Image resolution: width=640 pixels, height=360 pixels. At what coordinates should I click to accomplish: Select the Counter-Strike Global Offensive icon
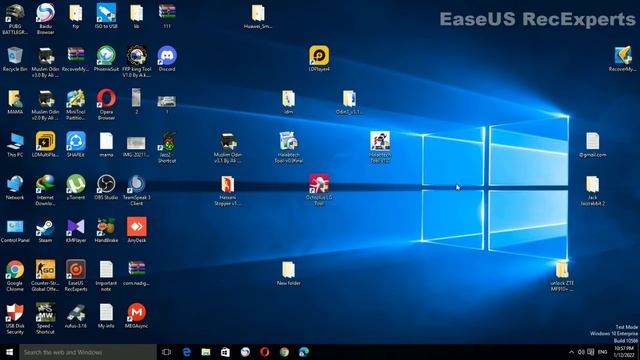[45, 276]
